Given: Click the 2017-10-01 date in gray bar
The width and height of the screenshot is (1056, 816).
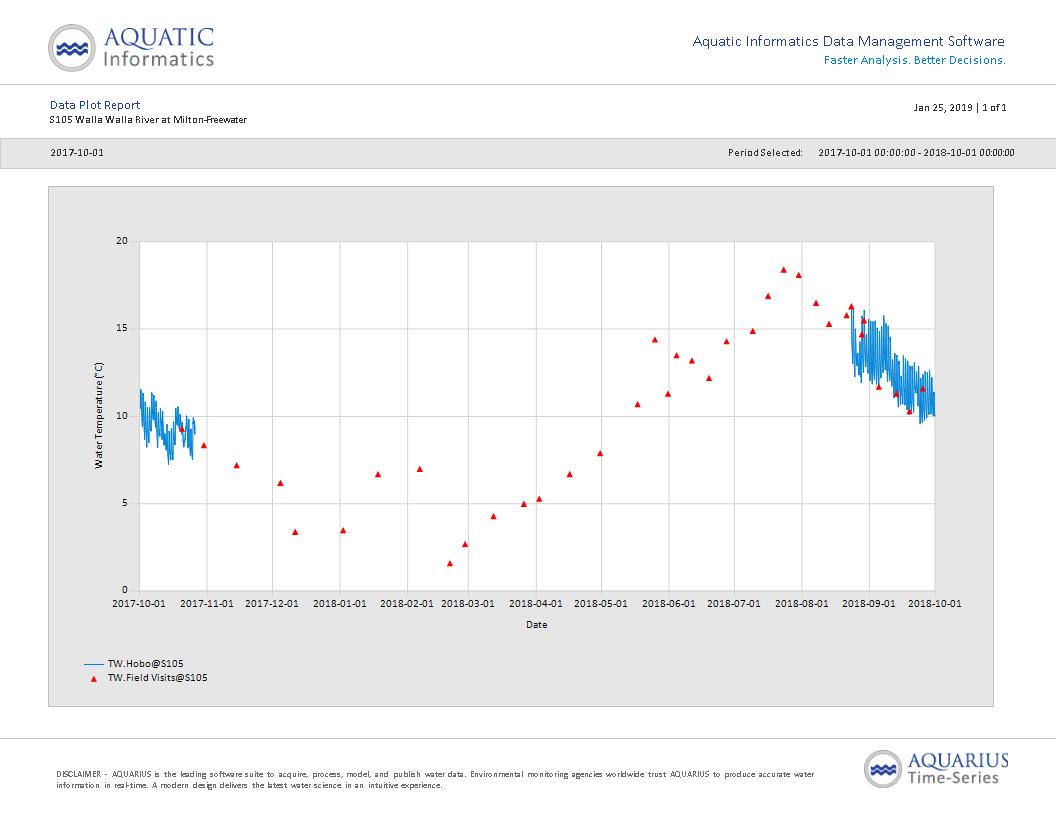Looking at the screenshot, I should click(x=77, y=153).
